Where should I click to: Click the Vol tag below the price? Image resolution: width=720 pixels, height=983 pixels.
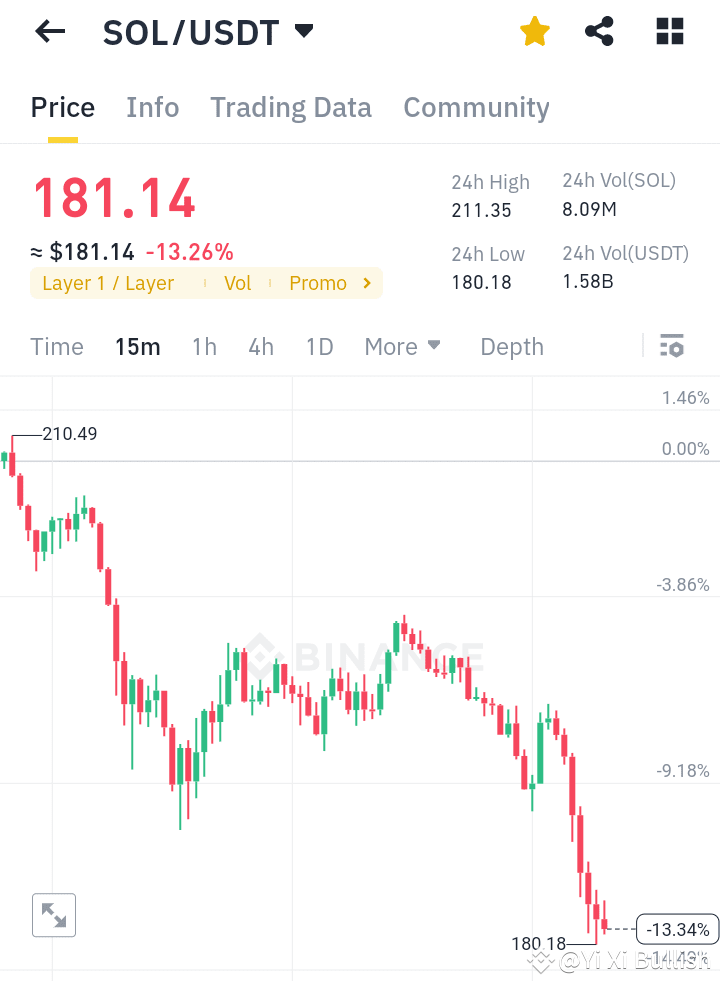237,283
